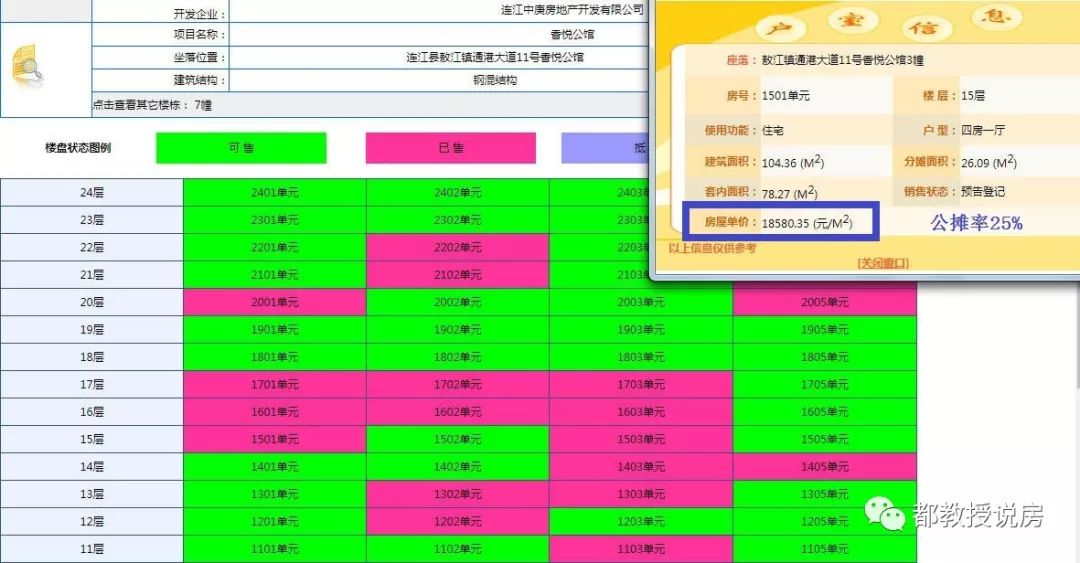Open unit 1903单元
Screen dimensions: 1080x563
tap(641, 330)
